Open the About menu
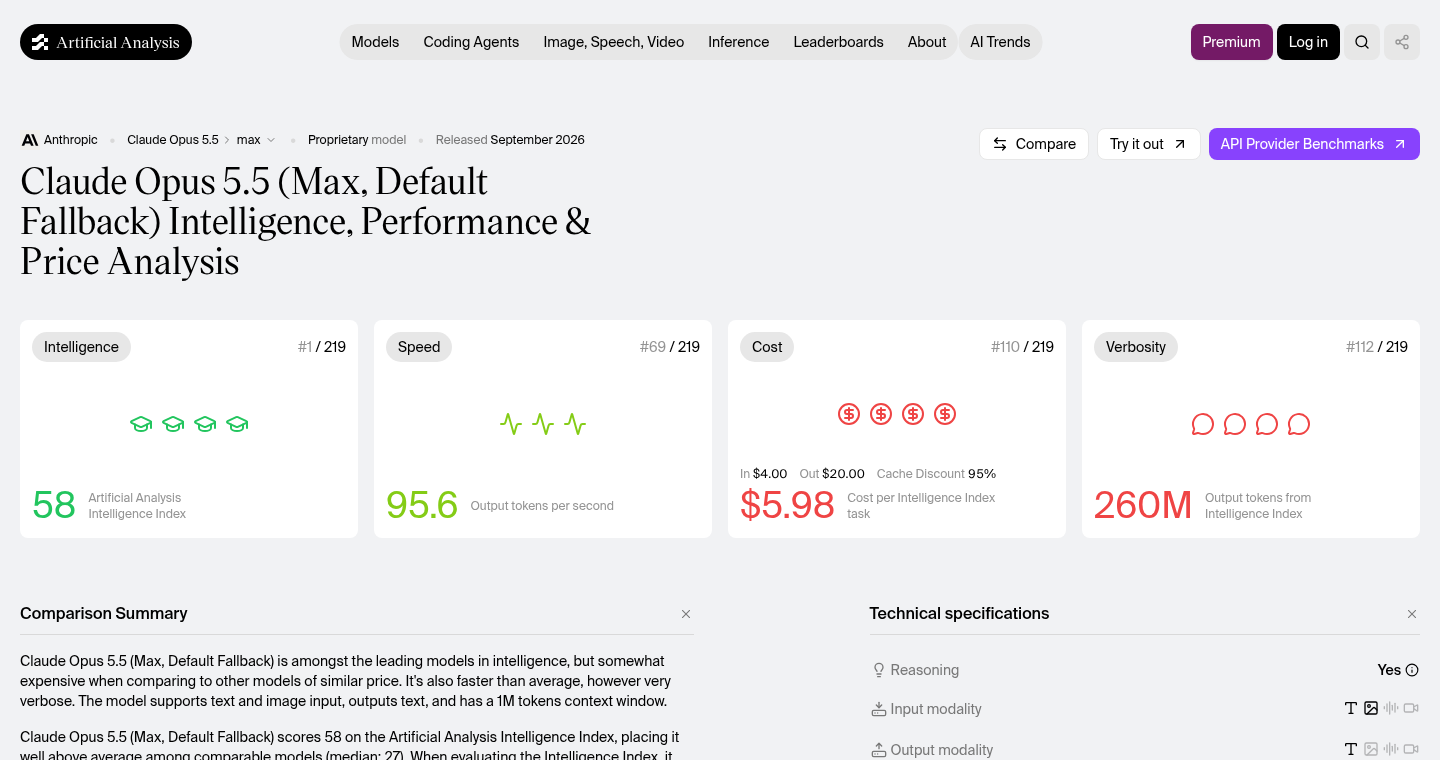The image size is (1440, 760). click(x=927, y=42)
